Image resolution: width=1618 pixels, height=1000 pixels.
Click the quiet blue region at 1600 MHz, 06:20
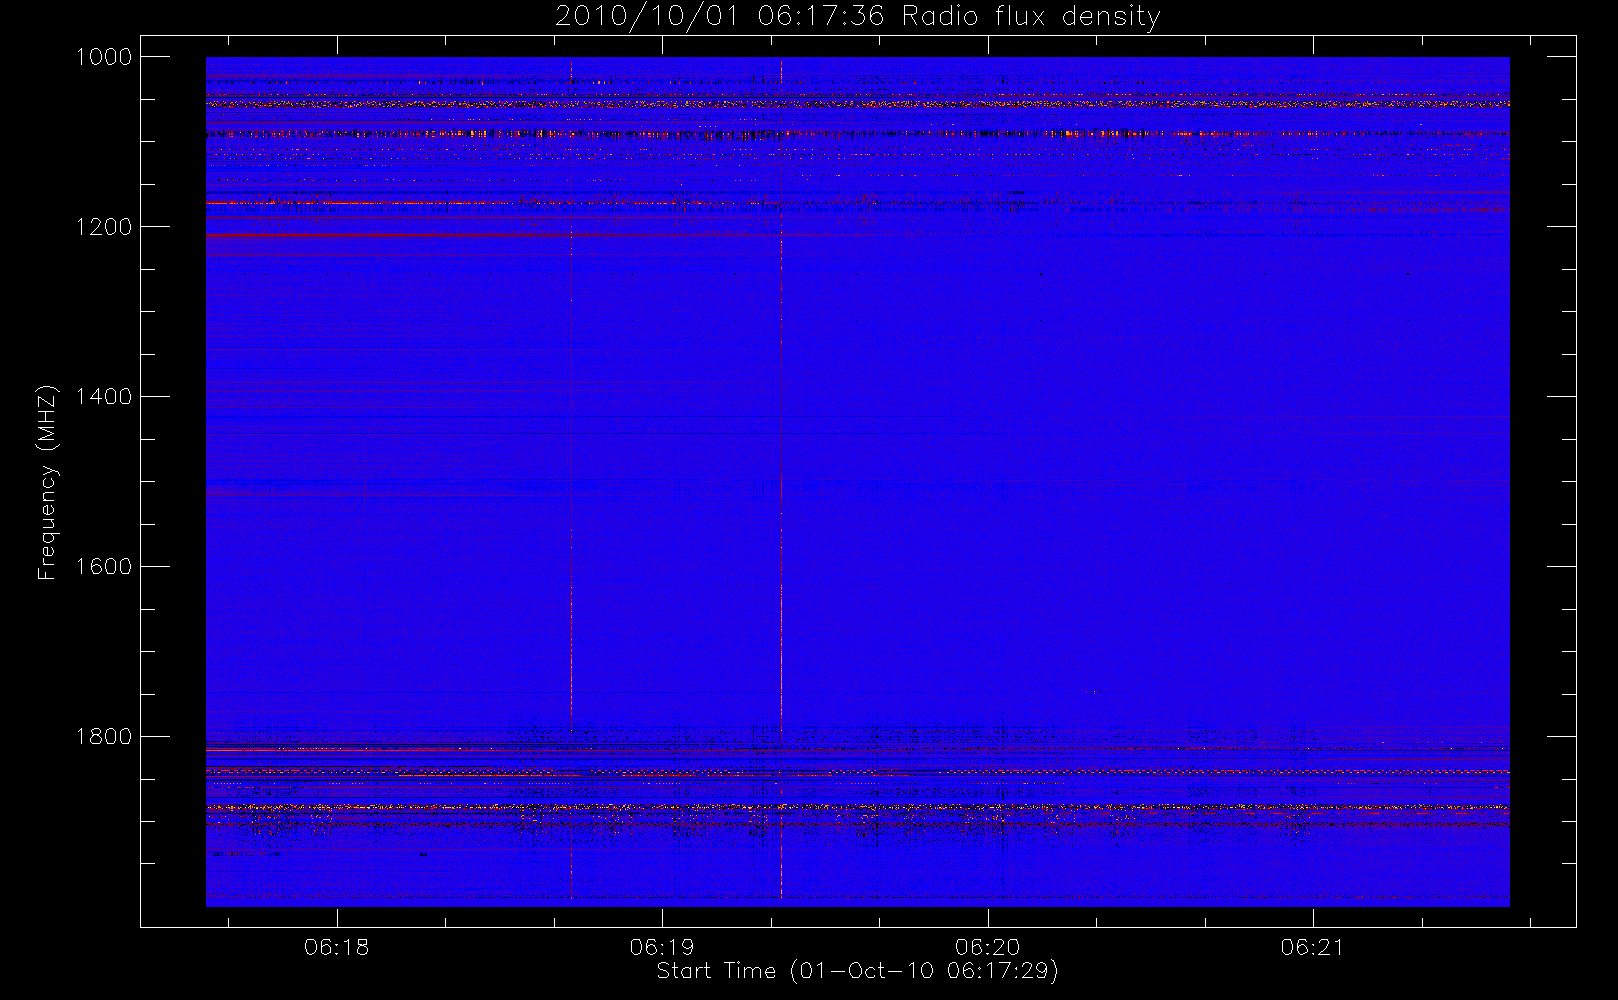[988, 567]
